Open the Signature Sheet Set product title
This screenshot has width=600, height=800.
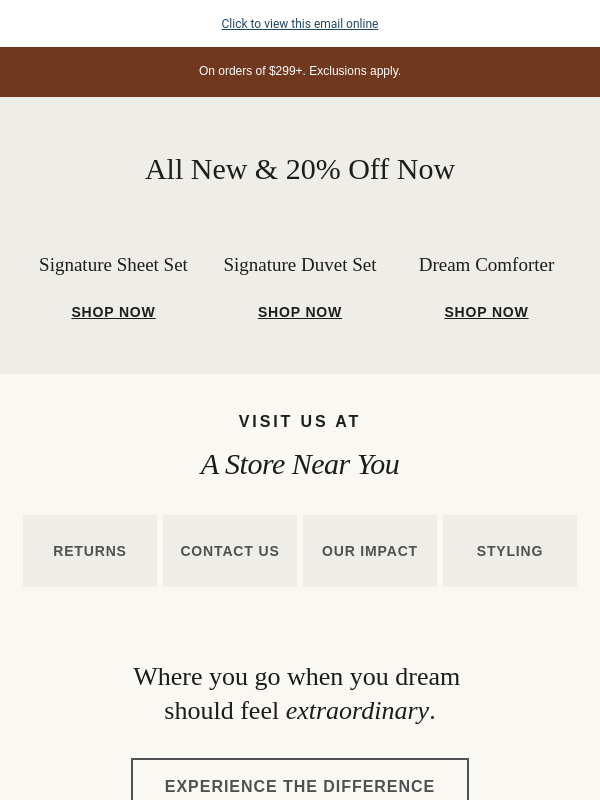[113, 265]
